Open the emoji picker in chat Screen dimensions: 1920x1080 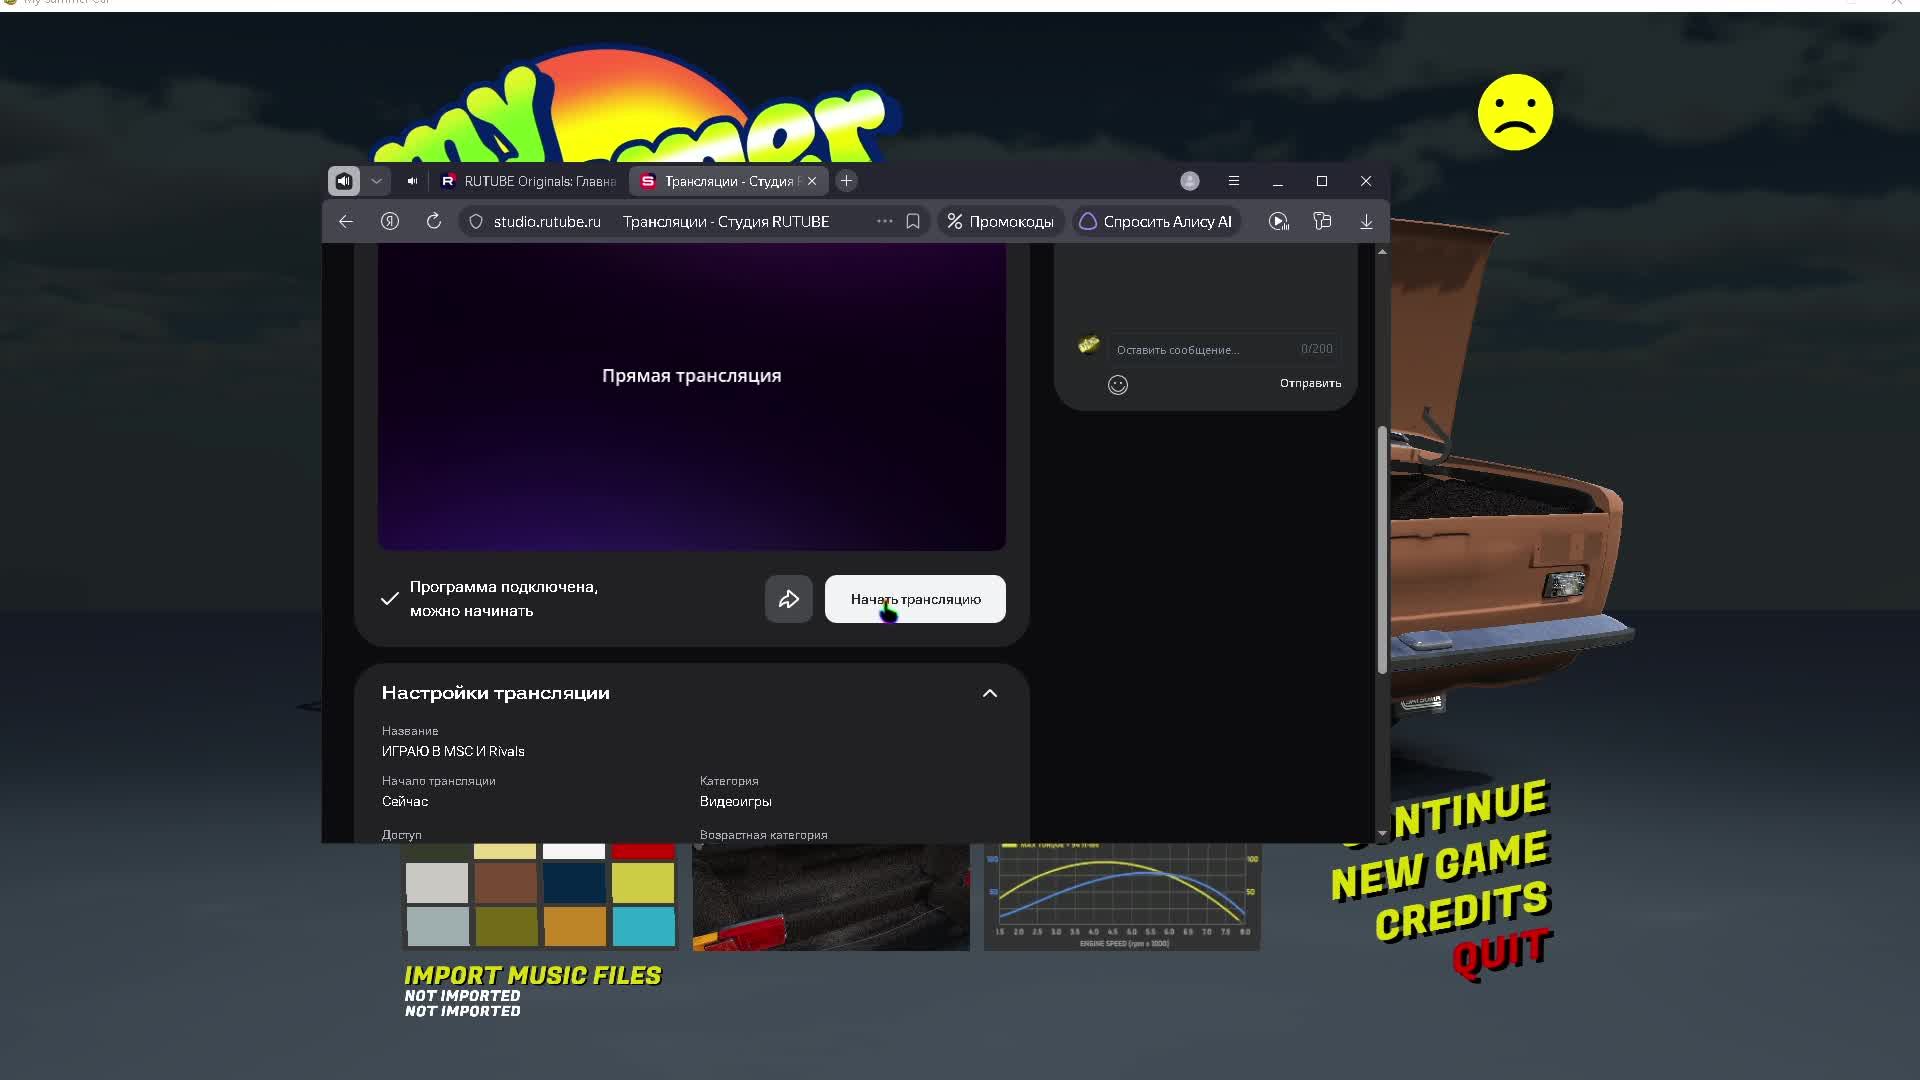coord(1118,385)
